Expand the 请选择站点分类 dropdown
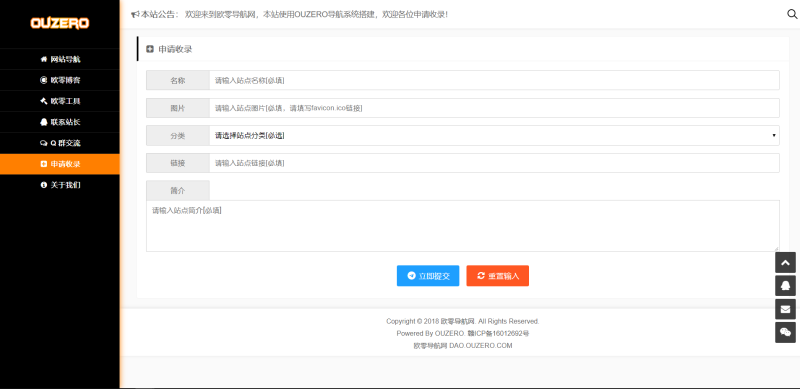This screenshot has width=800, height=389. (x=494, y=136)
